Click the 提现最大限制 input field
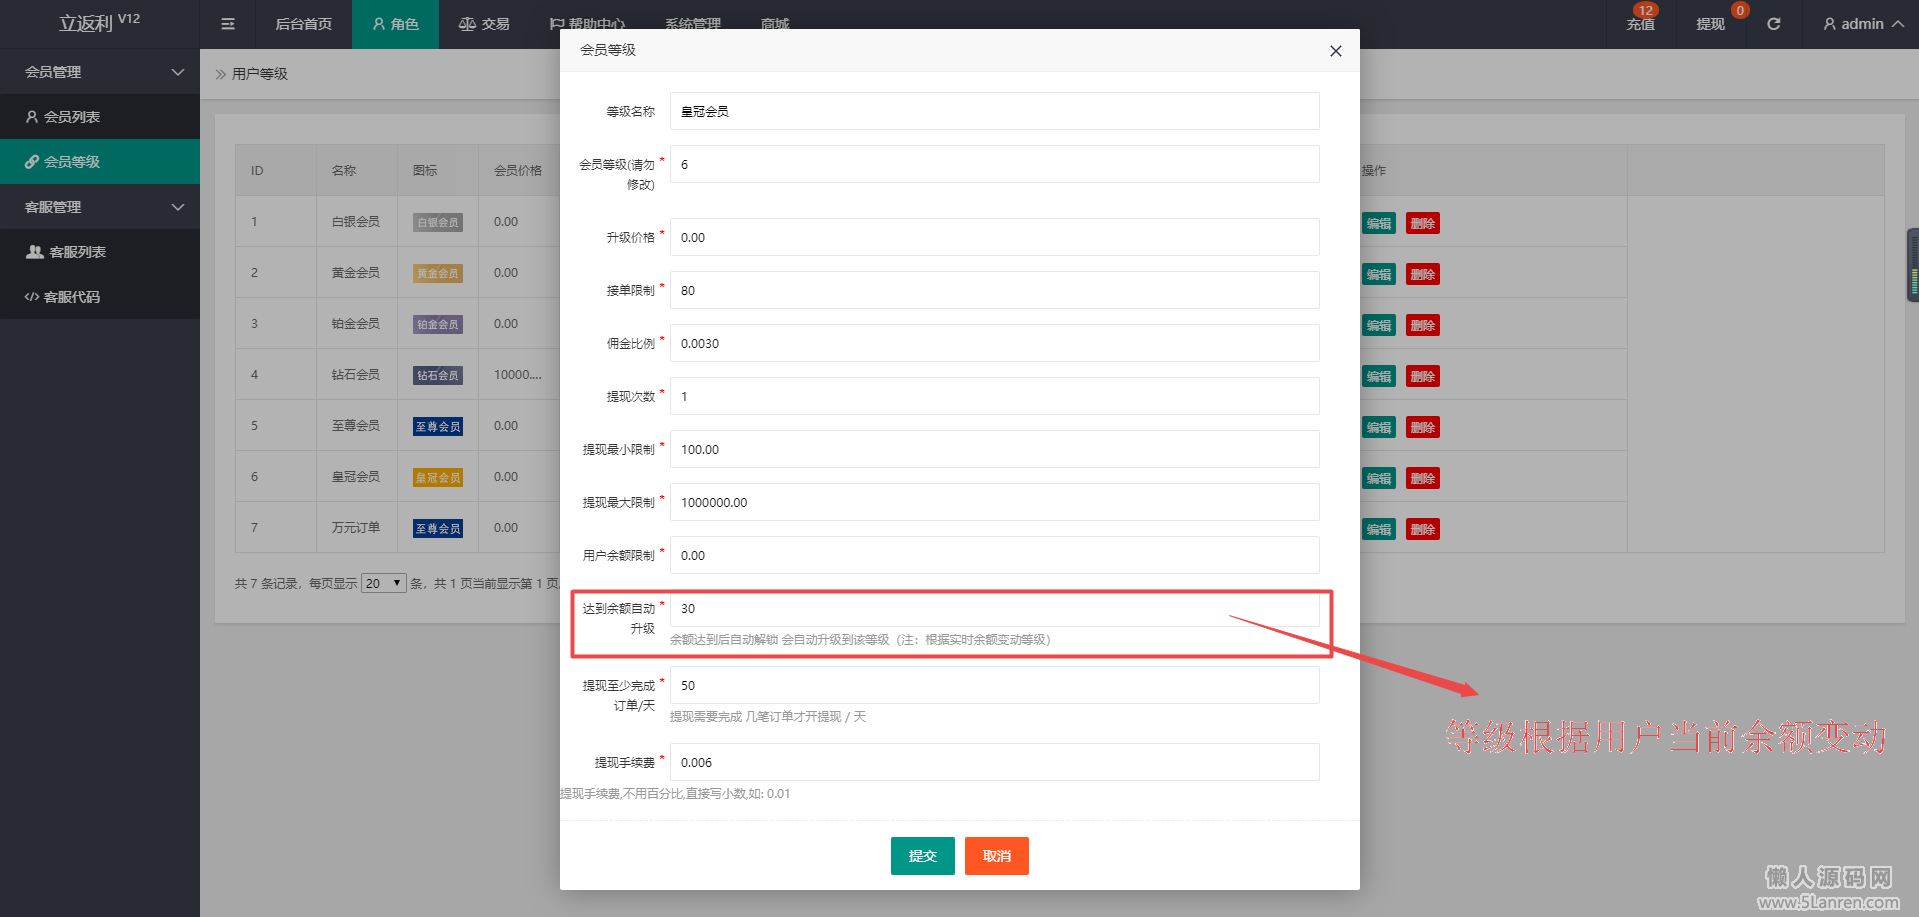1919x917 pixels. [x=995, y=502]
